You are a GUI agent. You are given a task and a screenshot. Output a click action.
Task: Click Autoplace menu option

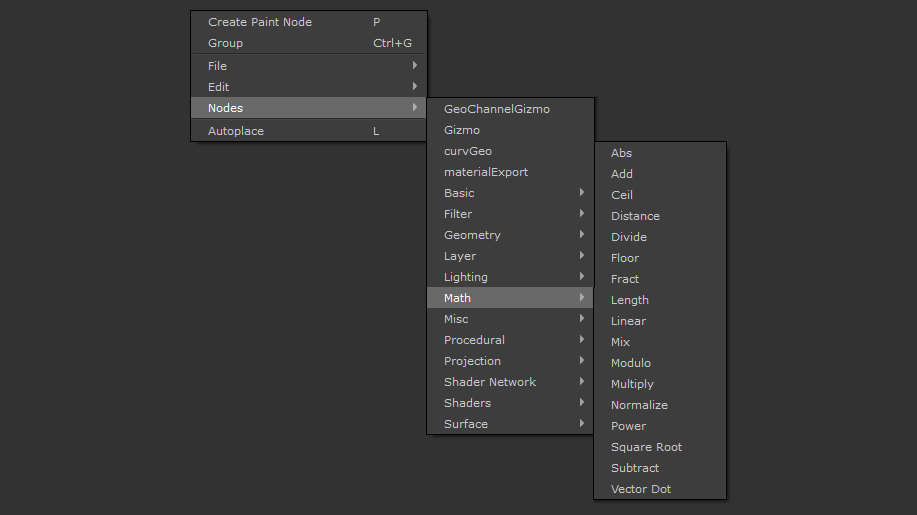pyautogui.click(x=236, y=131)
